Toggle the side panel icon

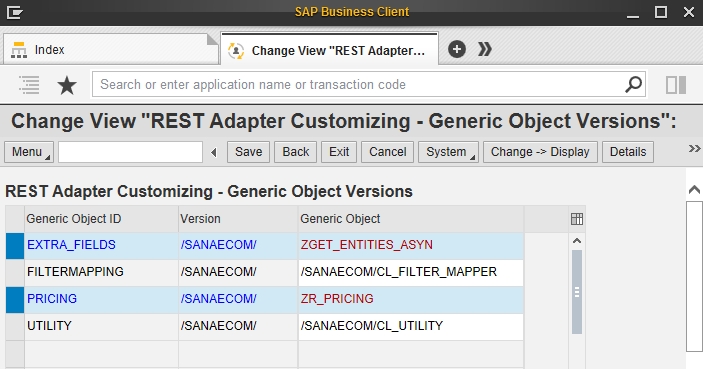coord(676,85)
